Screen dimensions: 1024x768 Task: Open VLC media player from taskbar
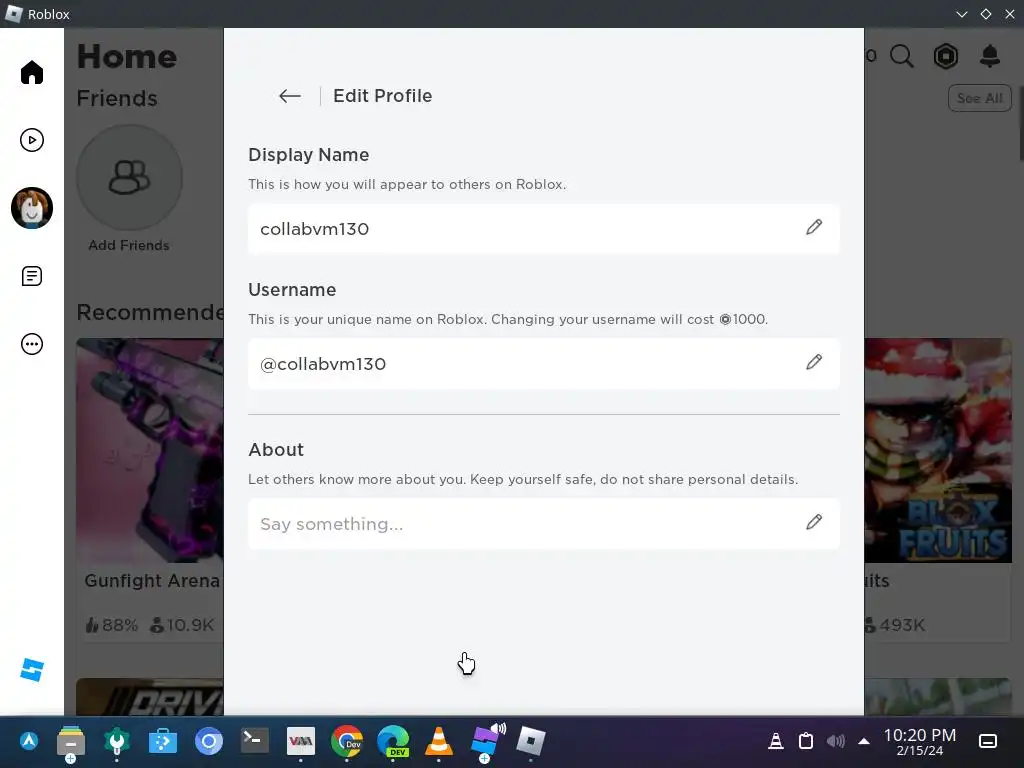(x=439, y=741)
